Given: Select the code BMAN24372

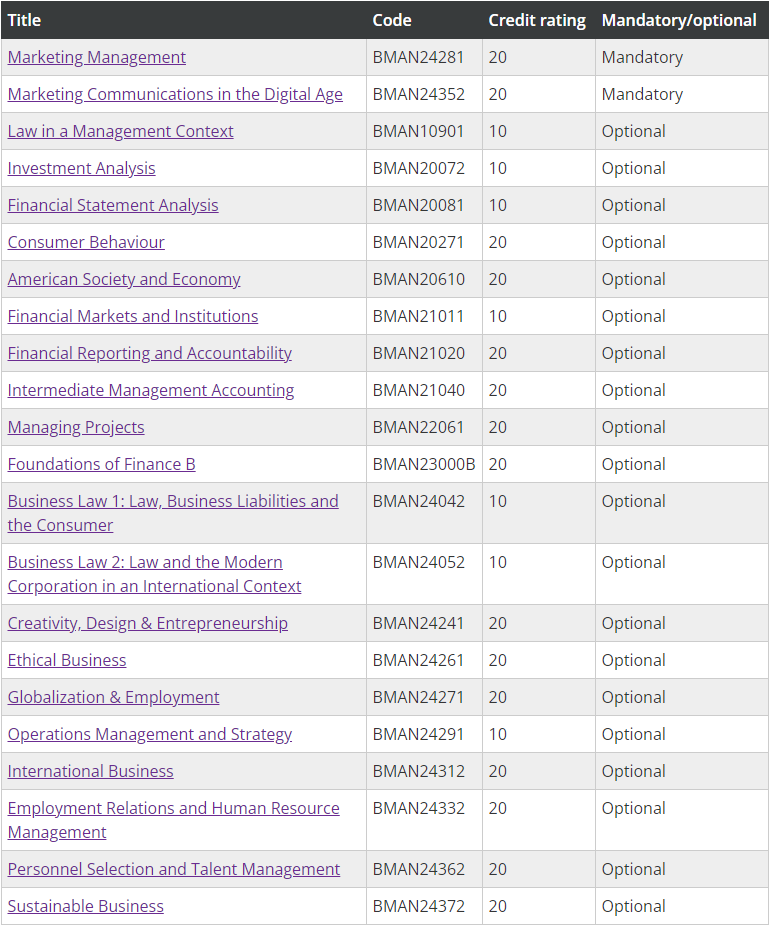Looking at the screenshot, I should pyautogui.click(x=418, y=907).
